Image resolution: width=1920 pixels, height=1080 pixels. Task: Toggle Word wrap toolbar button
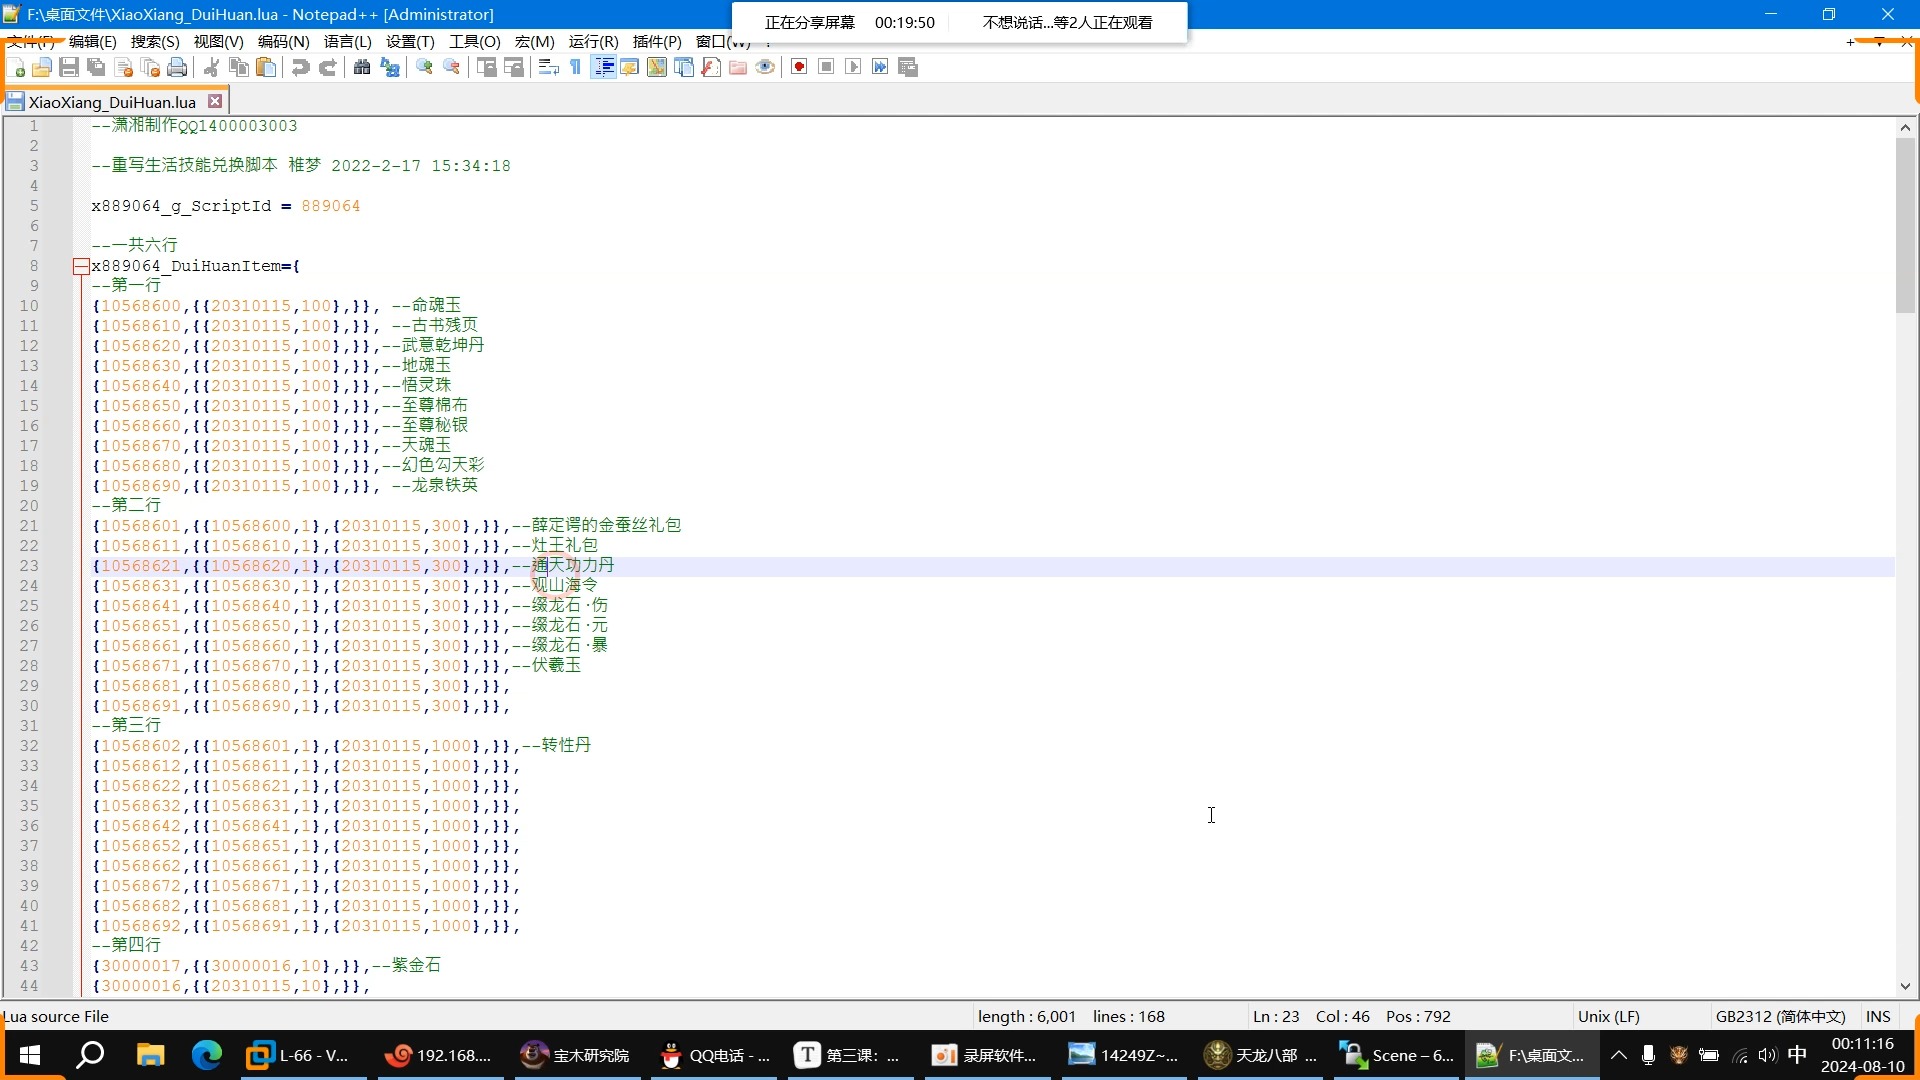548,67
